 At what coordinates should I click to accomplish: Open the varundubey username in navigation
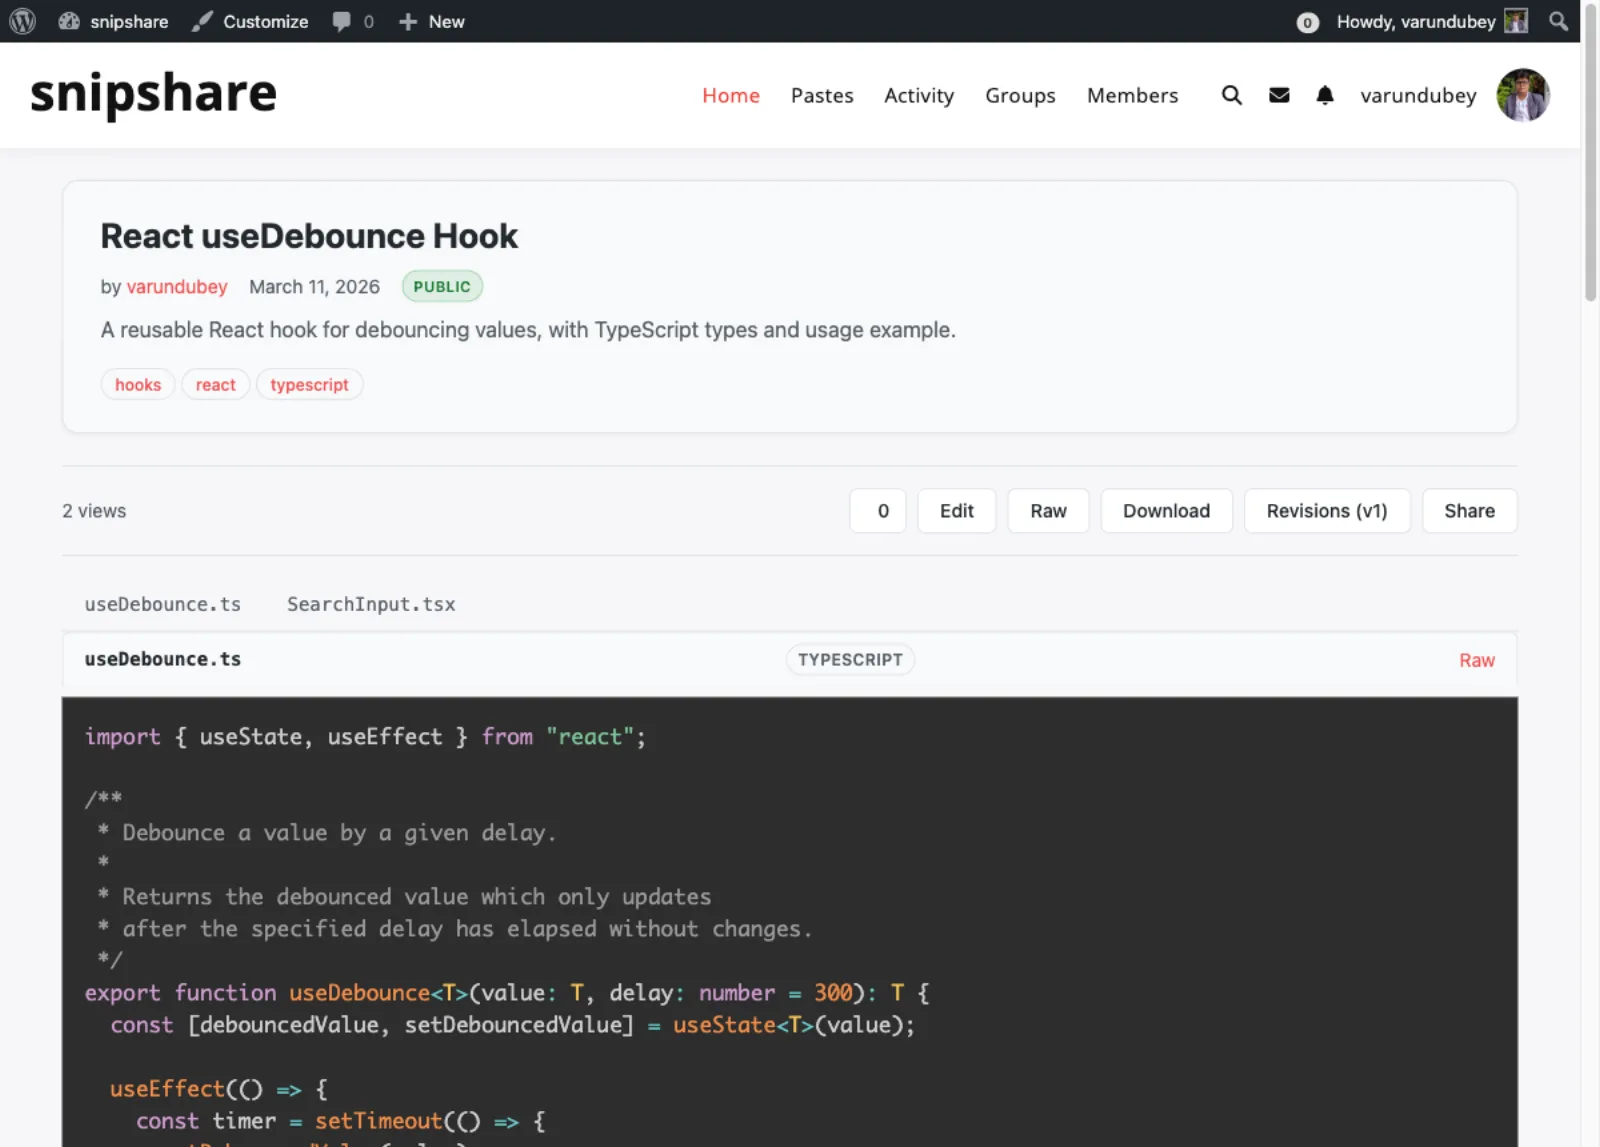coord(1418,95)
